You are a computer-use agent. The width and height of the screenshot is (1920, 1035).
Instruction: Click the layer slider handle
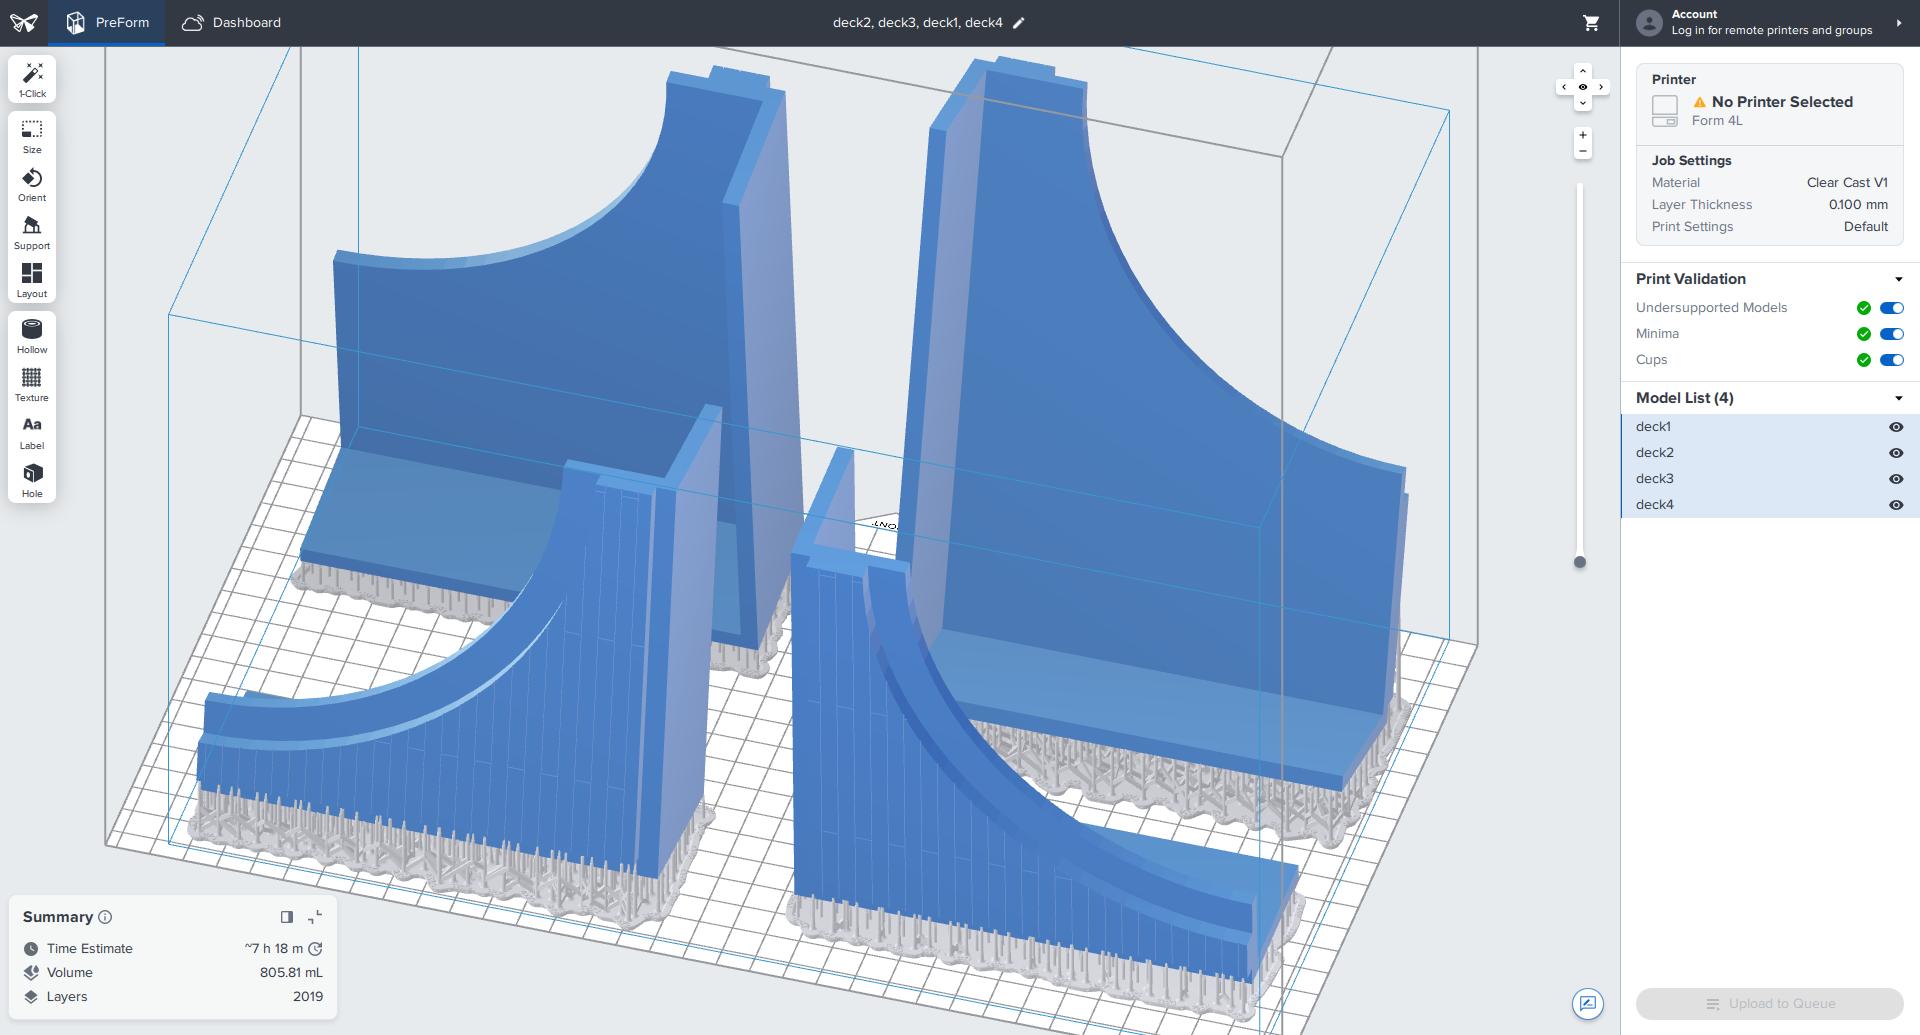tap(1580, 562)
